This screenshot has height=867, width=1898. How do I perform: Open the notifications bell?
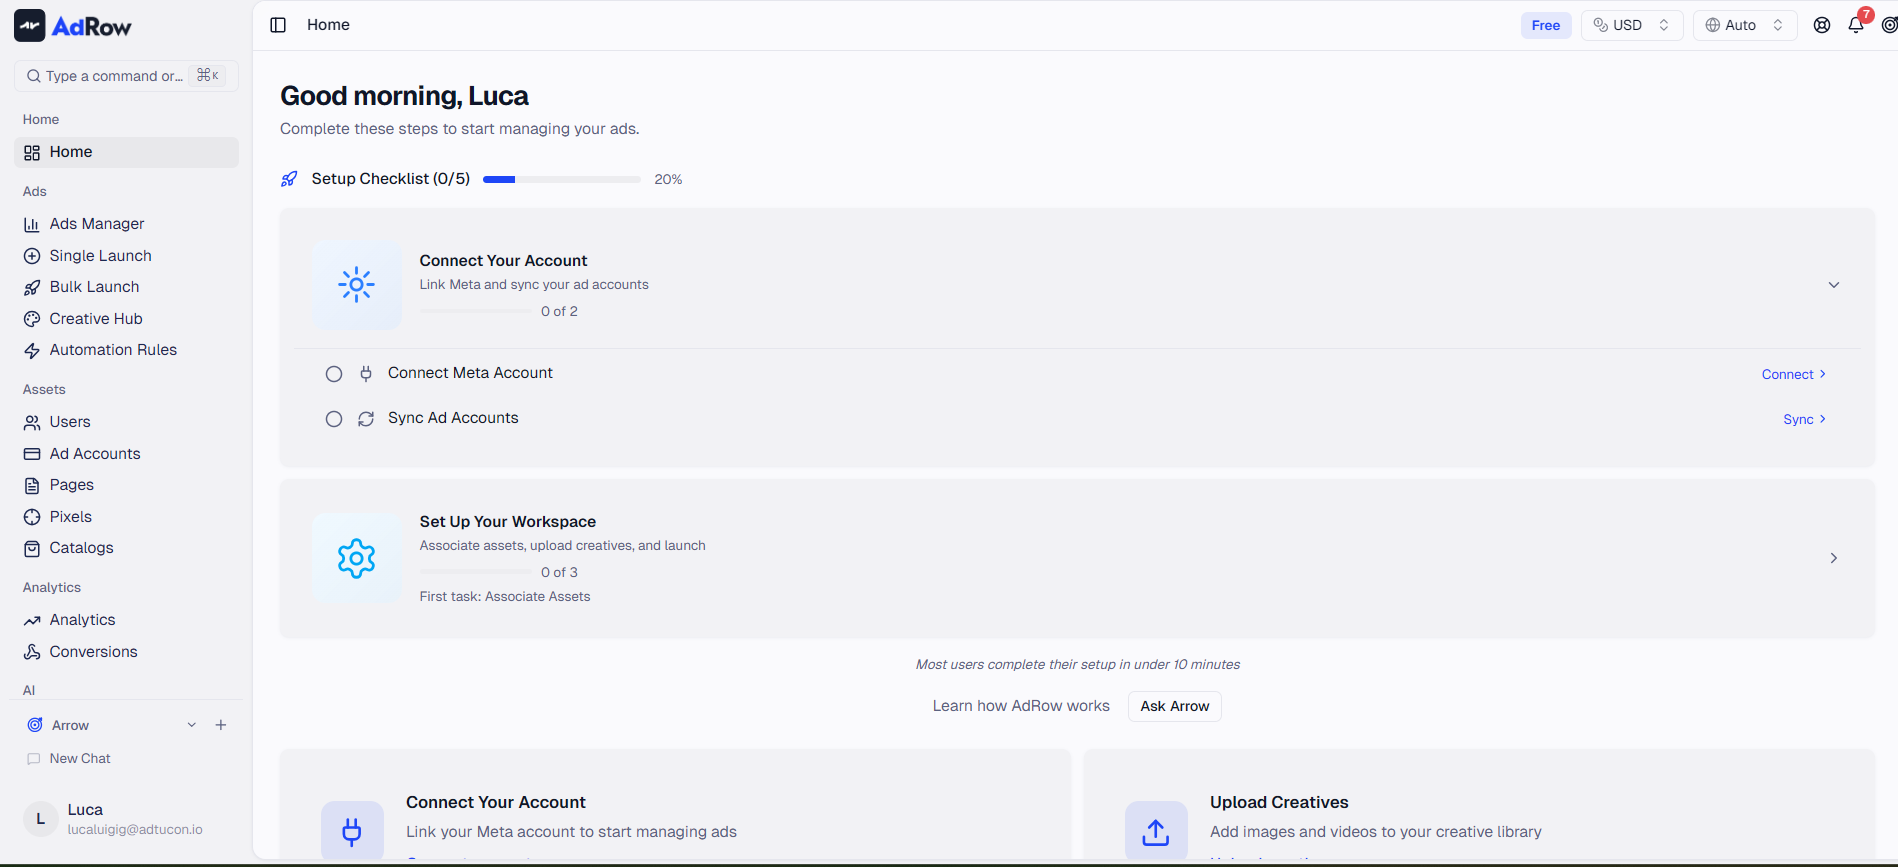point(1856,25)
